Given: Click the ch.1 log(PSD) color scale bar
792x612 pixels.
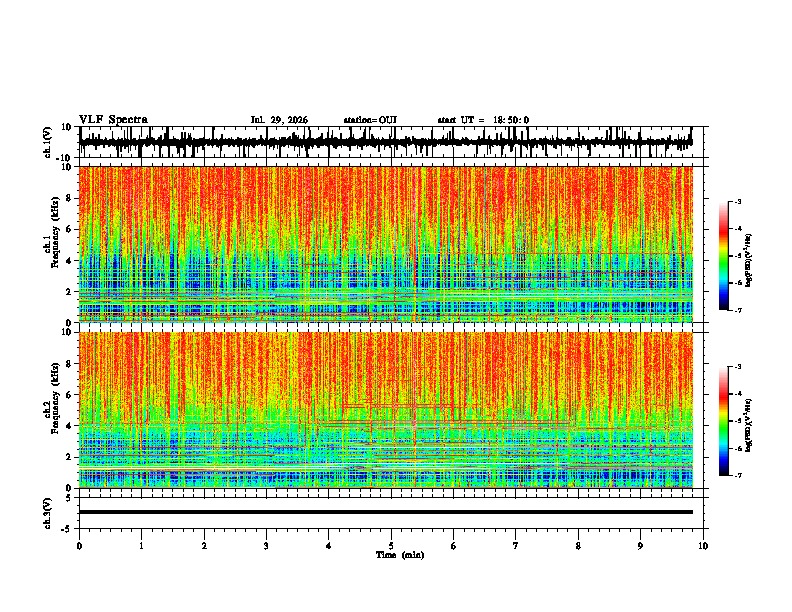Looking at the screenshot, I should (723, 256).
